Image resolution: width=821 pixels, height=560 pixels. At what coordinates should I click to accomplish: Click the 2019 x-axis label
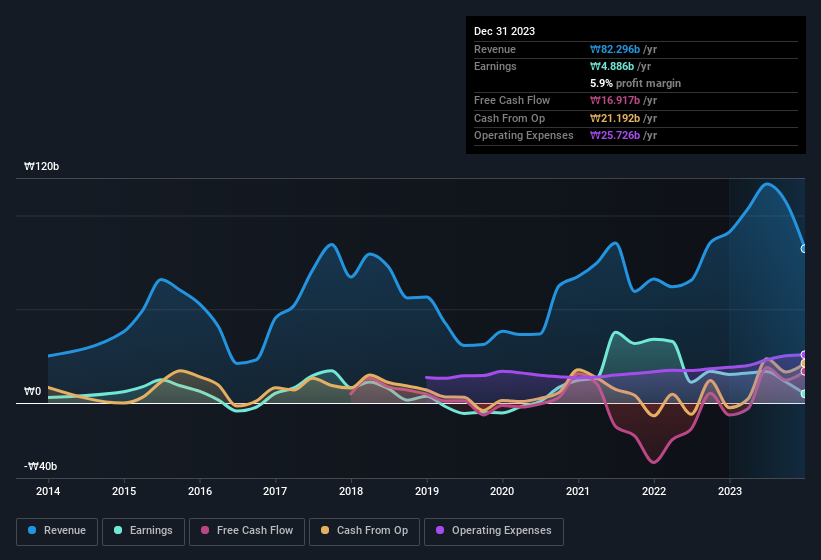tap(427, 491)
